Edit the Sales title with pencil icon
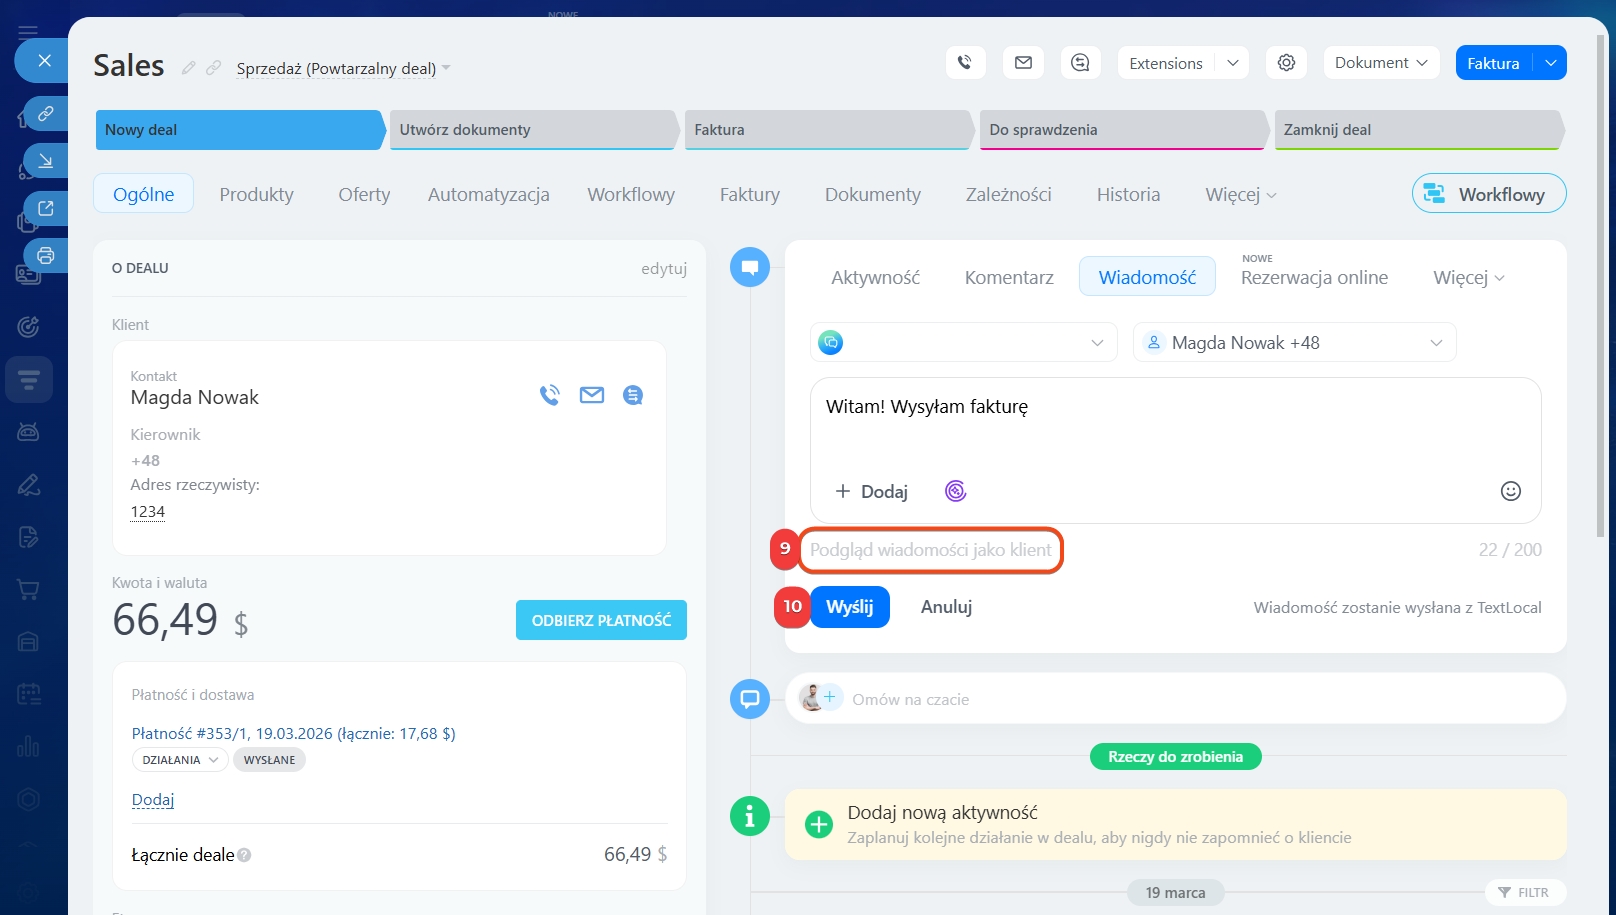The height and width of the screenshot is (915, 1616). tap(188, 68)
